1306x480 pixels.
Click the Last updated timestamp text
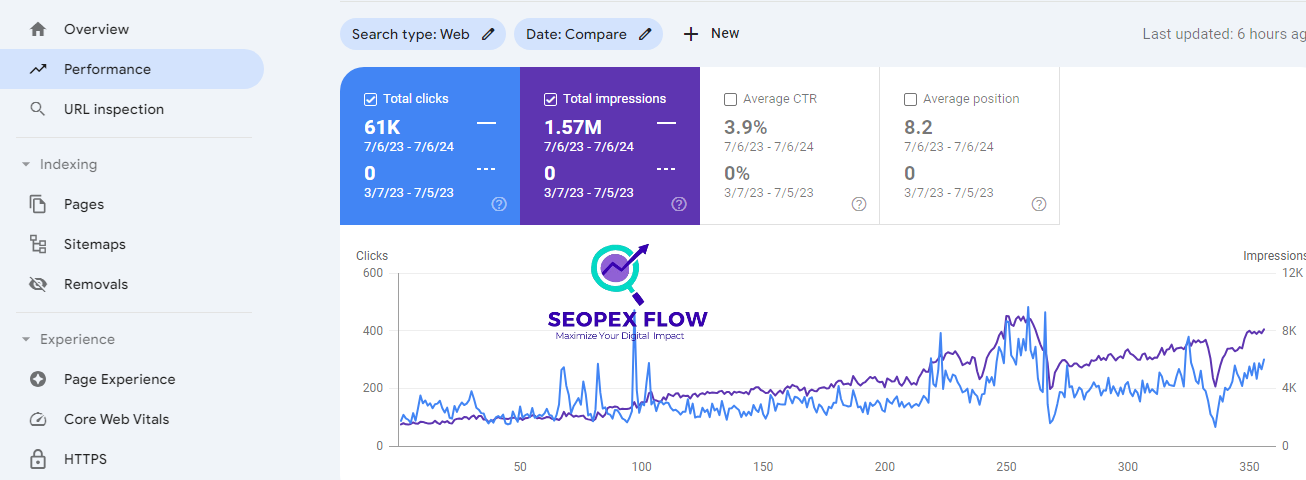point(1224,34)
